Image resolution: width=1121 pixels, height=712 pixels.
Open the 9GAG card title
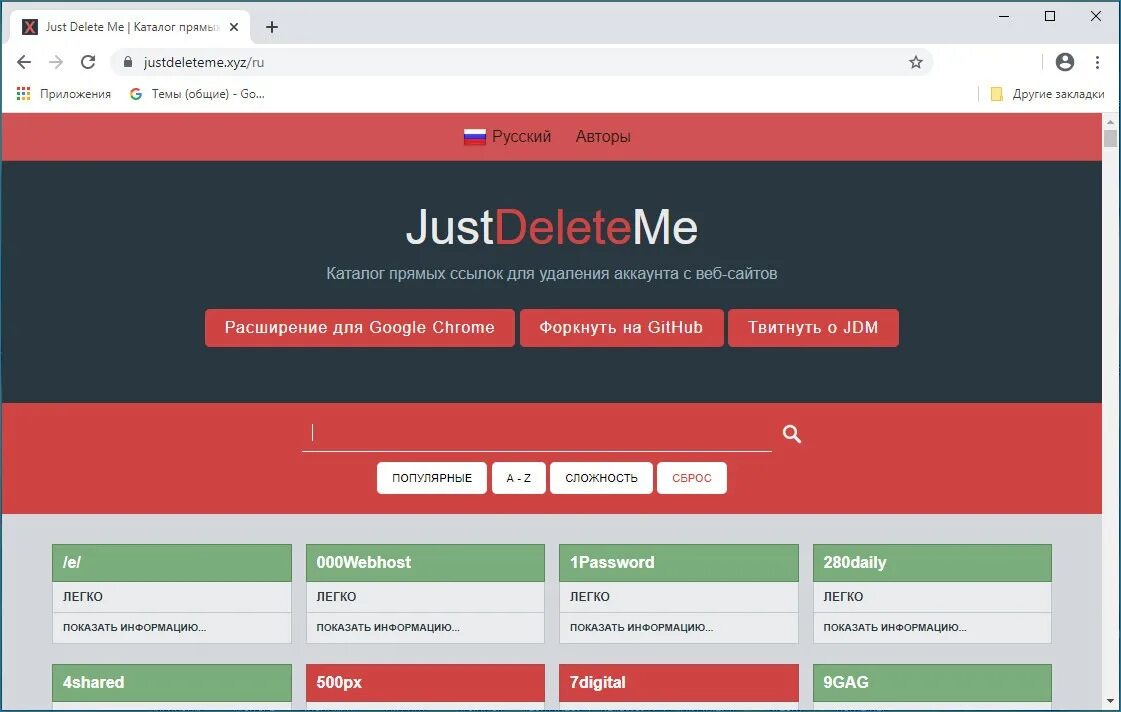pos(932,683)
